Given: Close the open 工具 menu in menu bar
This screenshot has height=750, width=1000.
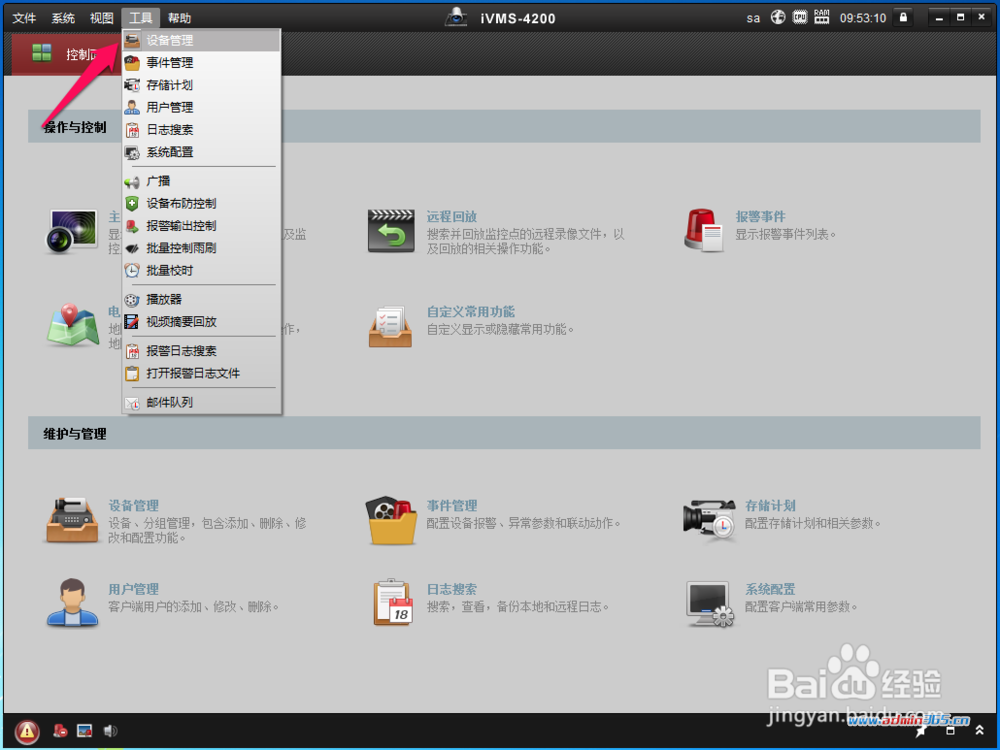Looking at the screenshot, I should click(x=140, y=18).
